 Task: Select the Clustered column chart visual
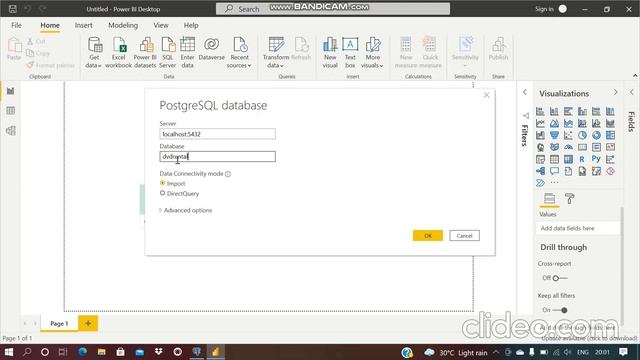click(x=582, y=111)
